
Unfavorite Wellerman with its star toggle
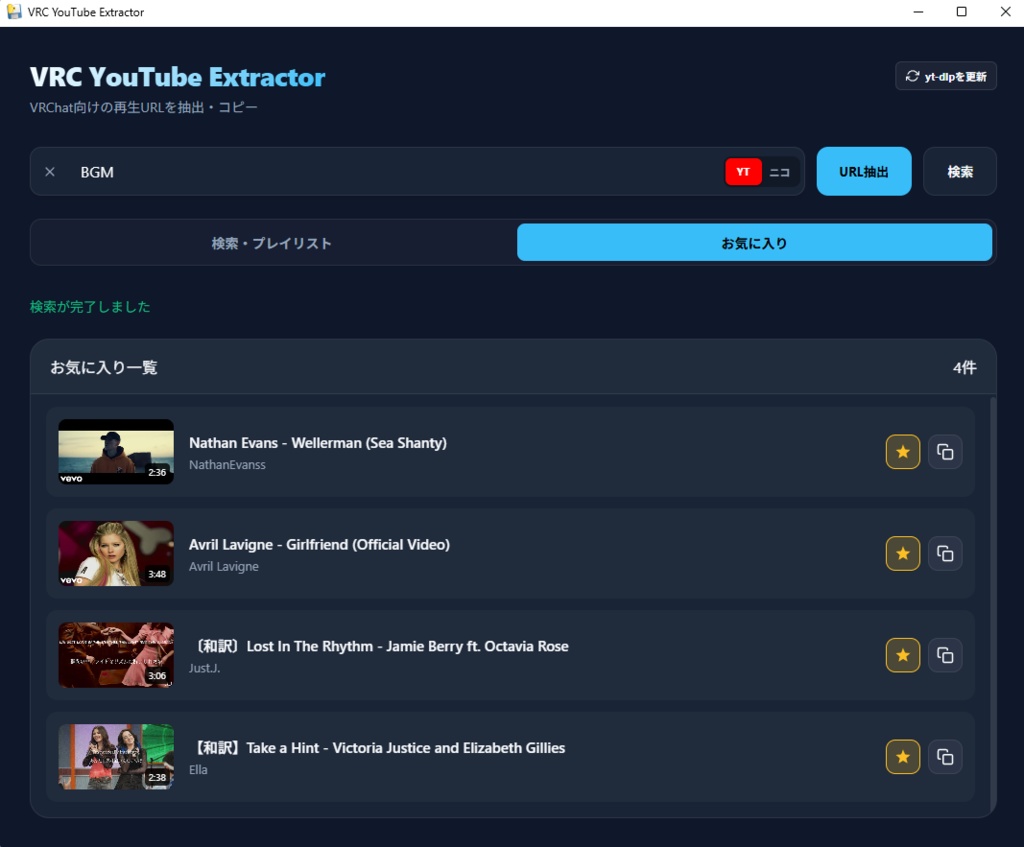pyautogui.click(x=902, y=451)
